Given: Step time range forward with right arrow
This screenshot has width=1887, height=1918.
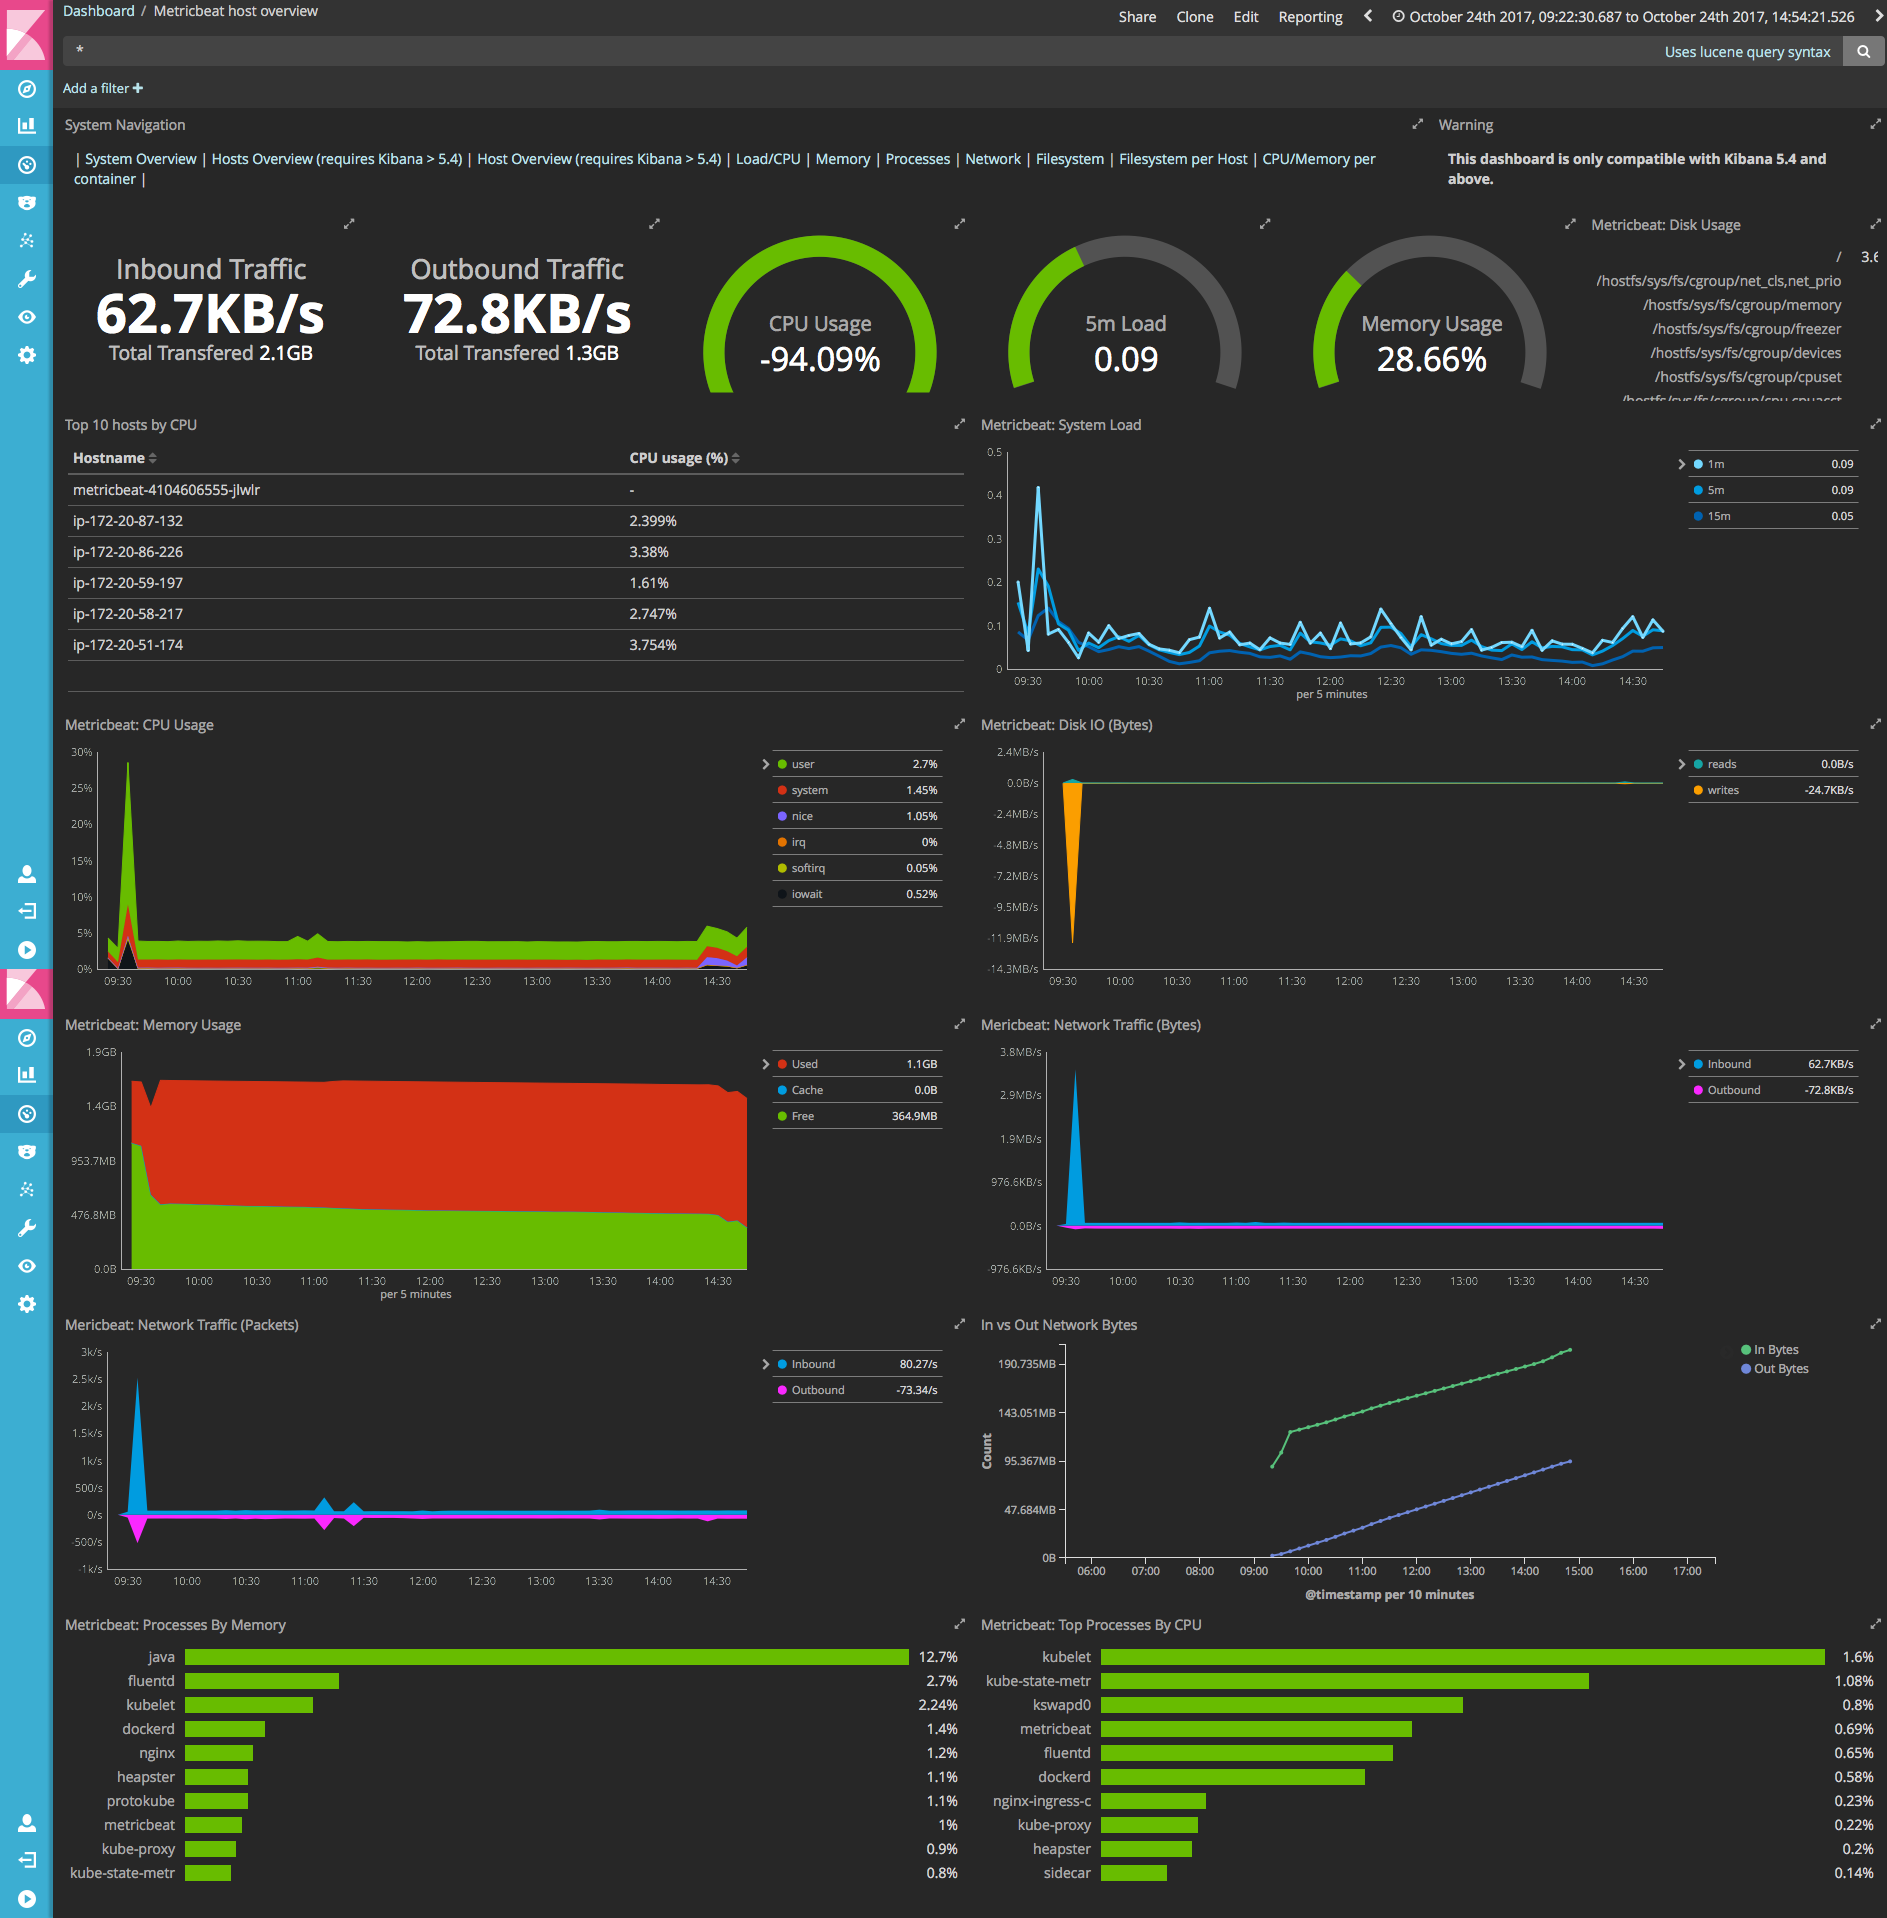Looking at the screenshot, I should tap(1878, 16).
